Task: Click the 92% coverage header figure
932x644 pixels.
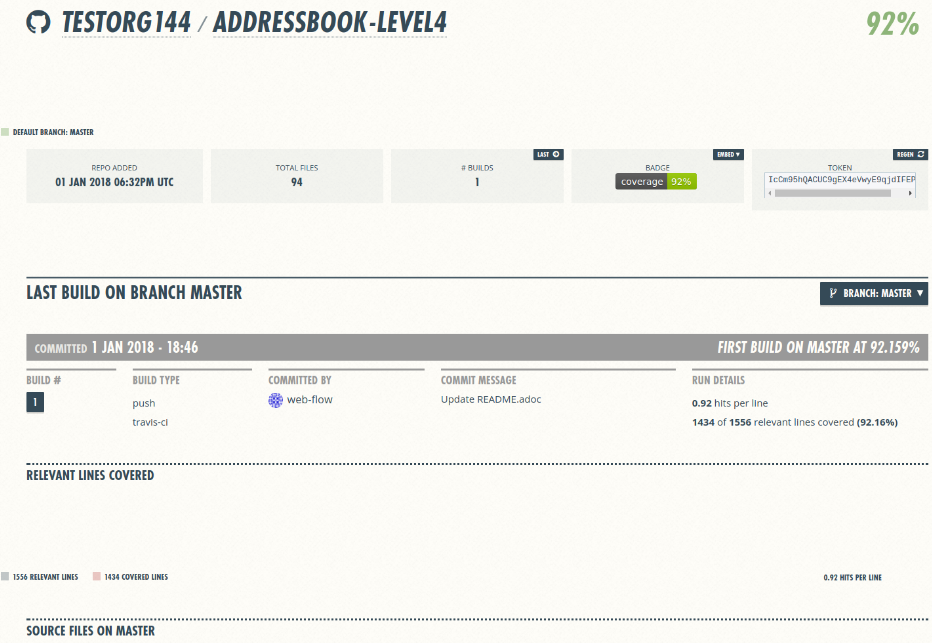Action: [892, 25]
